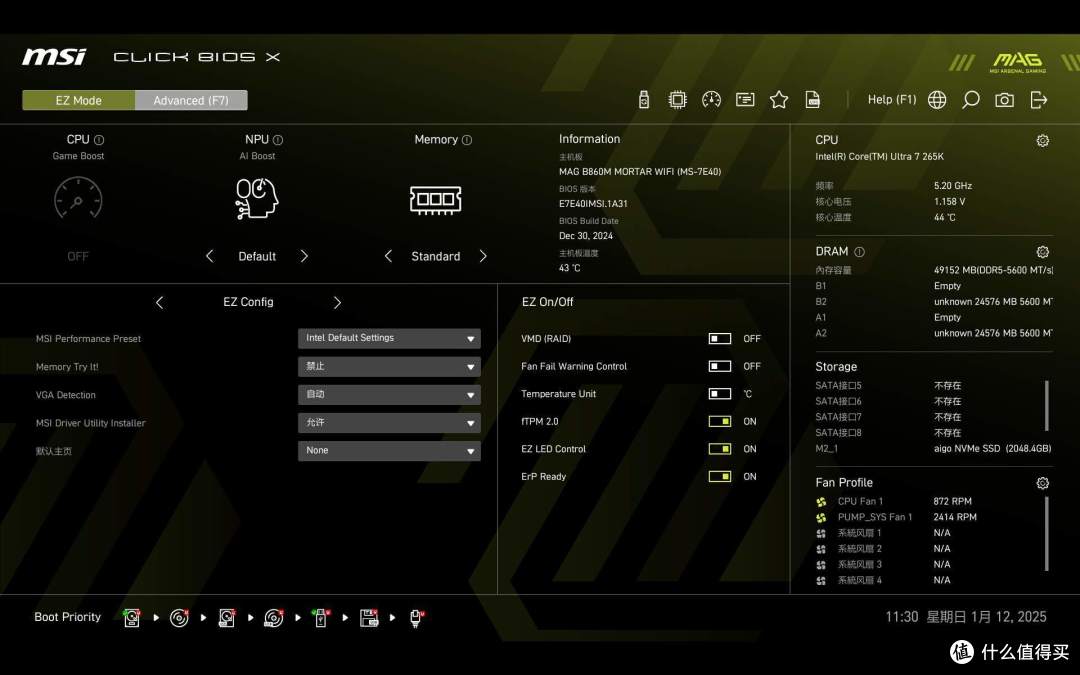Toggle EZ LED Control switch
The image size is (1080, 675).
coord(720,448)
